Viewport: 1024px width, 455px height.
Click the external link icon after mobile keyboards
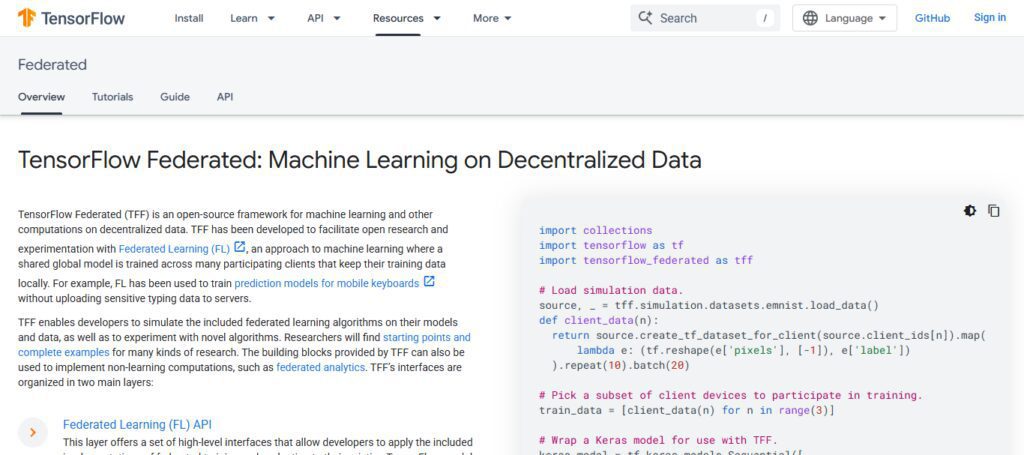[x=429, y=282]
